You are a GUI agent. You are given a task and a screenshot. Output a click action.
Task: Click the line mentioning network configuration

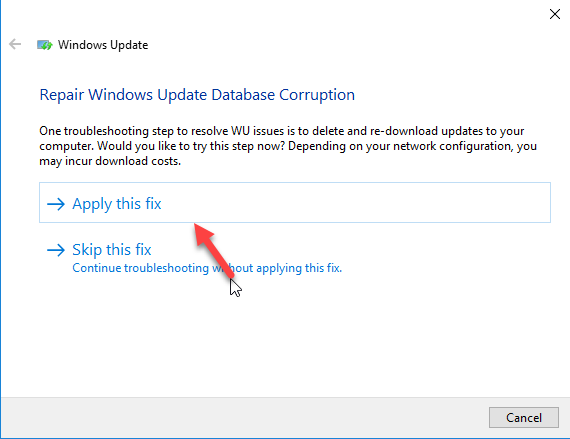click(288, 146)
